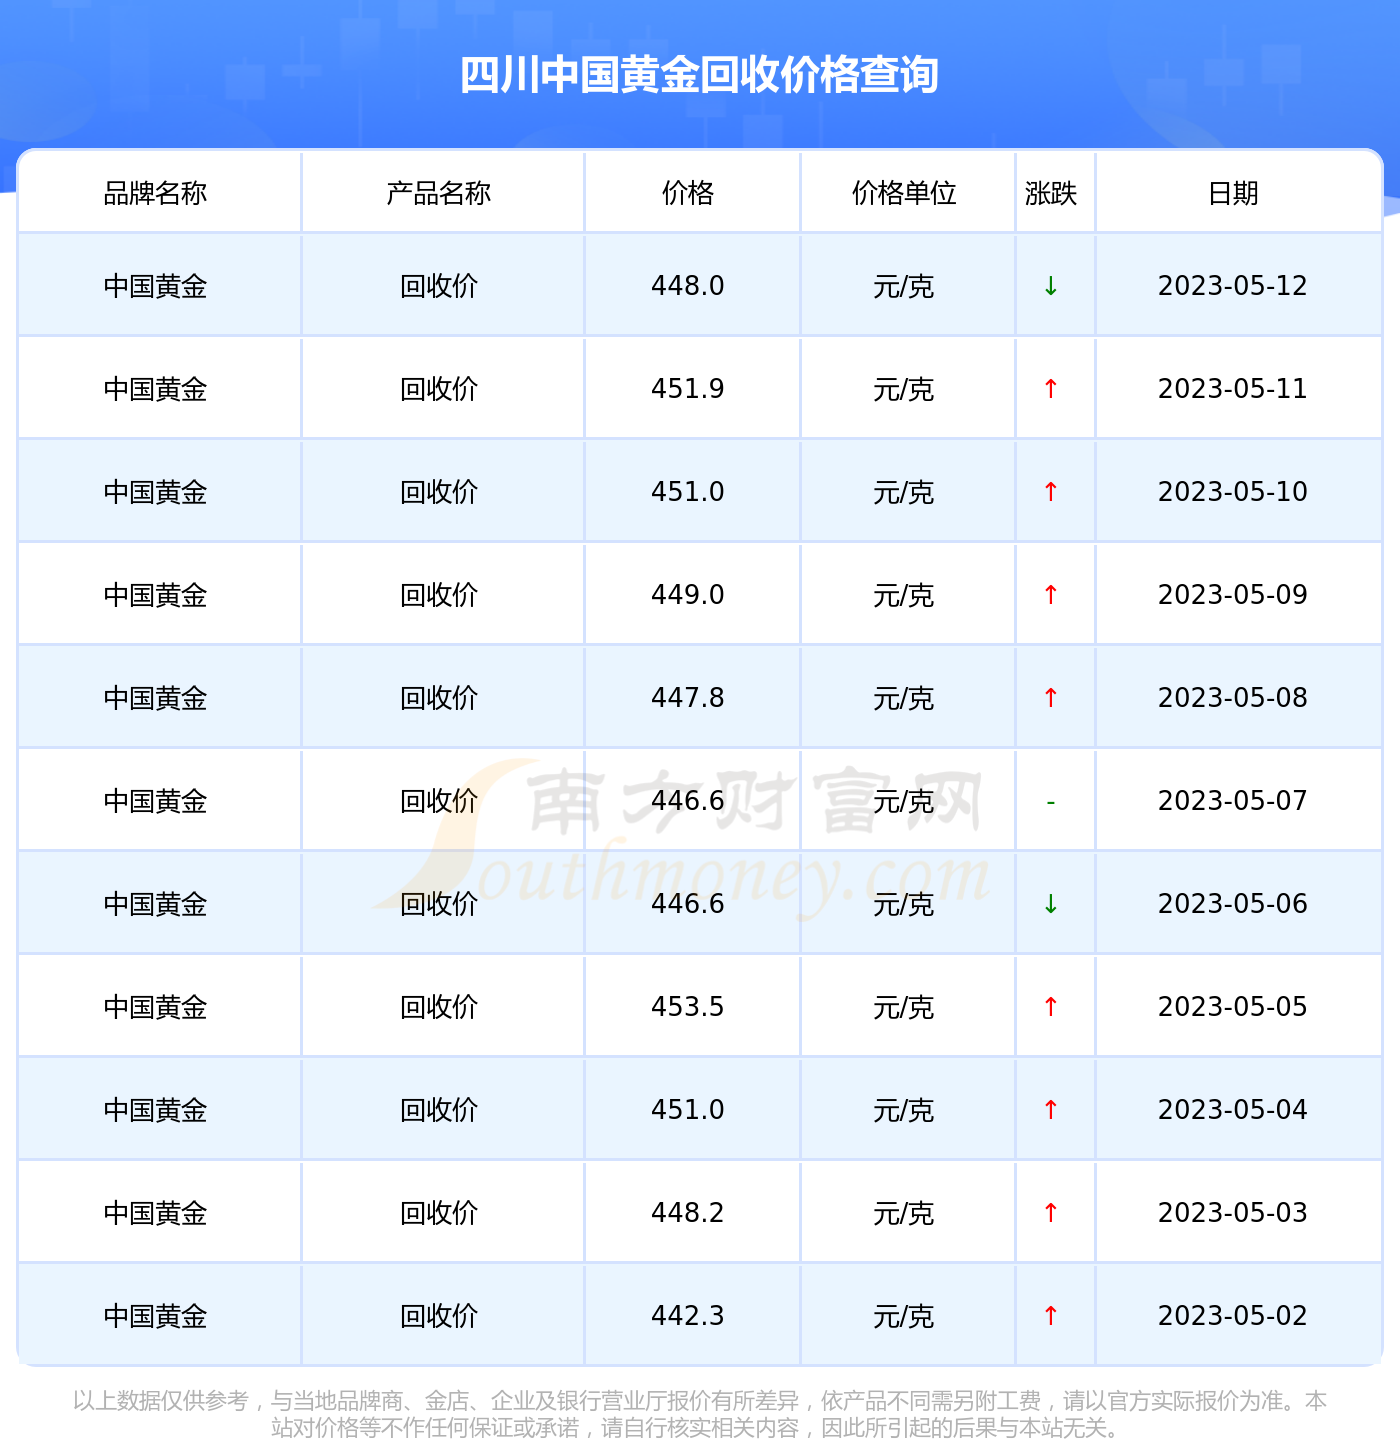
Task: Select the 品牌名称 column header
Action: (155, 193)
